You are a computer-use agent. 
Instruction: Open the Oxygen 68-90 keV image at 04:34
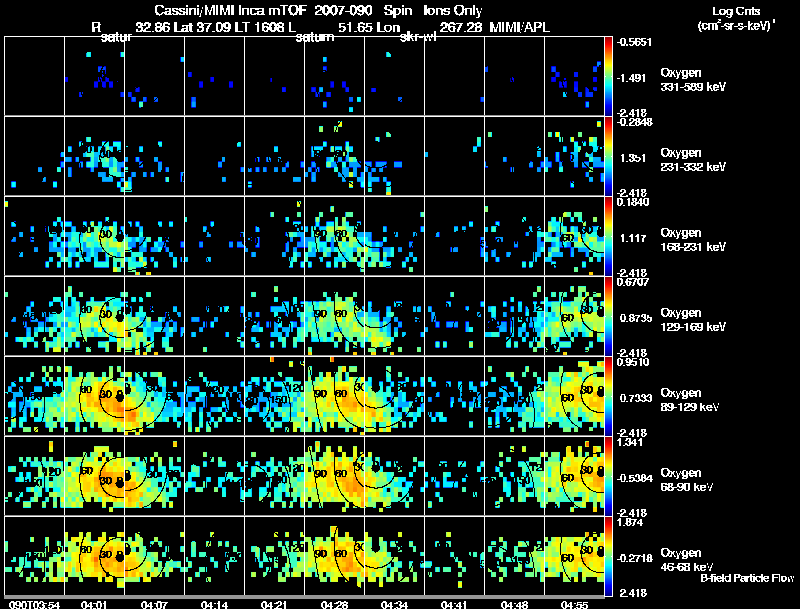pyautogui.click(x=394, y=476)
